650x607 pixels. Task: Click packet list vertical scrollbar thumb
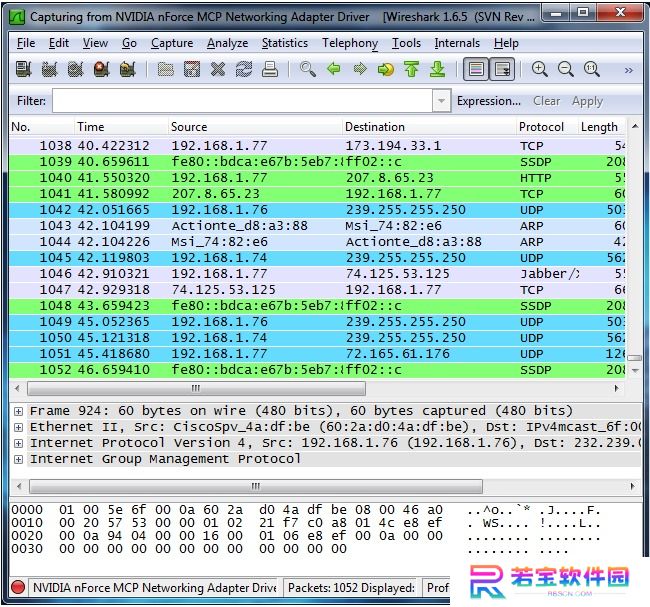[x=634, y=358]
